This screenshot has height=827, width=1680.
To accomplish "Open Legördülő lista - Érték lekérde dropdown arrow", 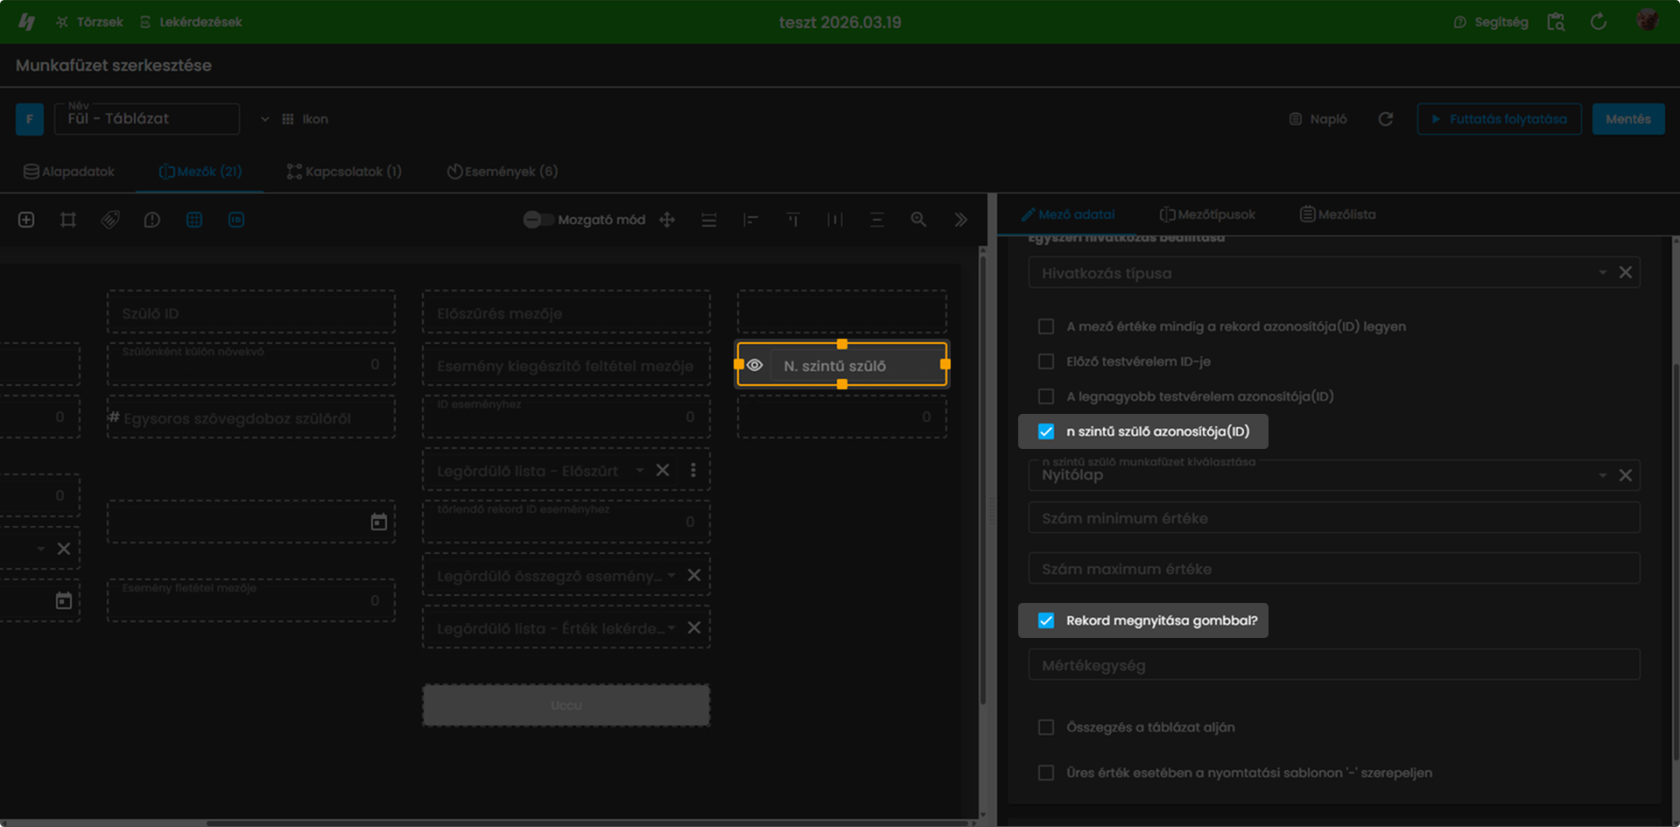I will tap(671, 628).
